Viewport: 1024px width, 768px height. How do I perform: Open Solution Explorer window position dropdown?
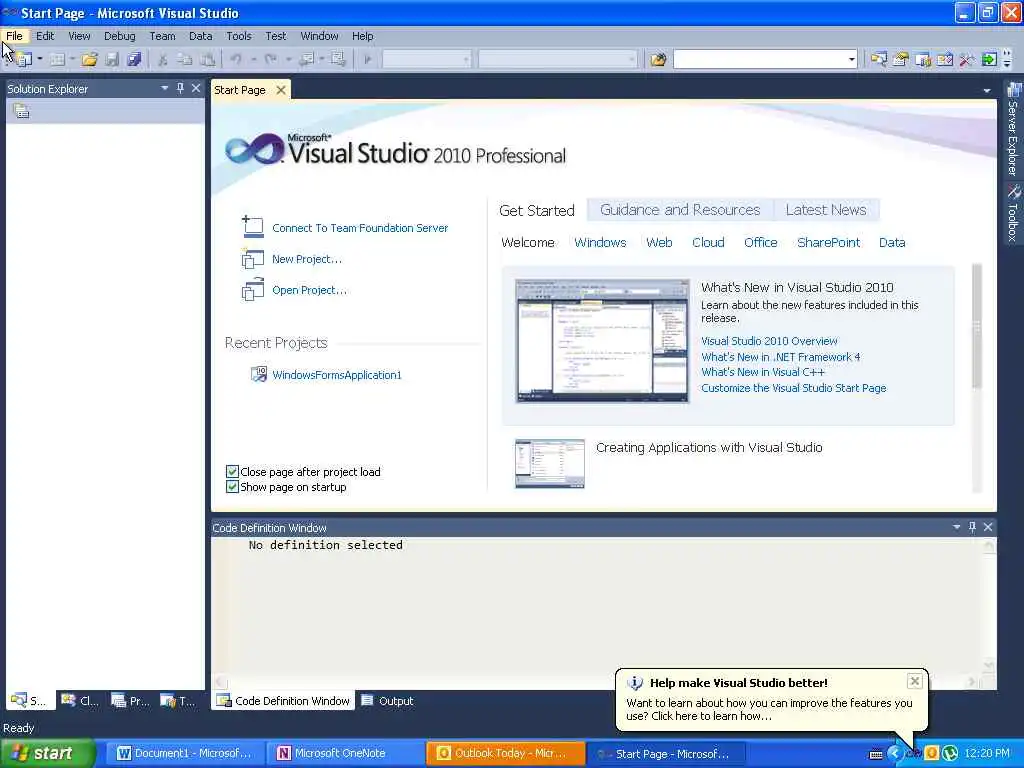click(165, 88)
